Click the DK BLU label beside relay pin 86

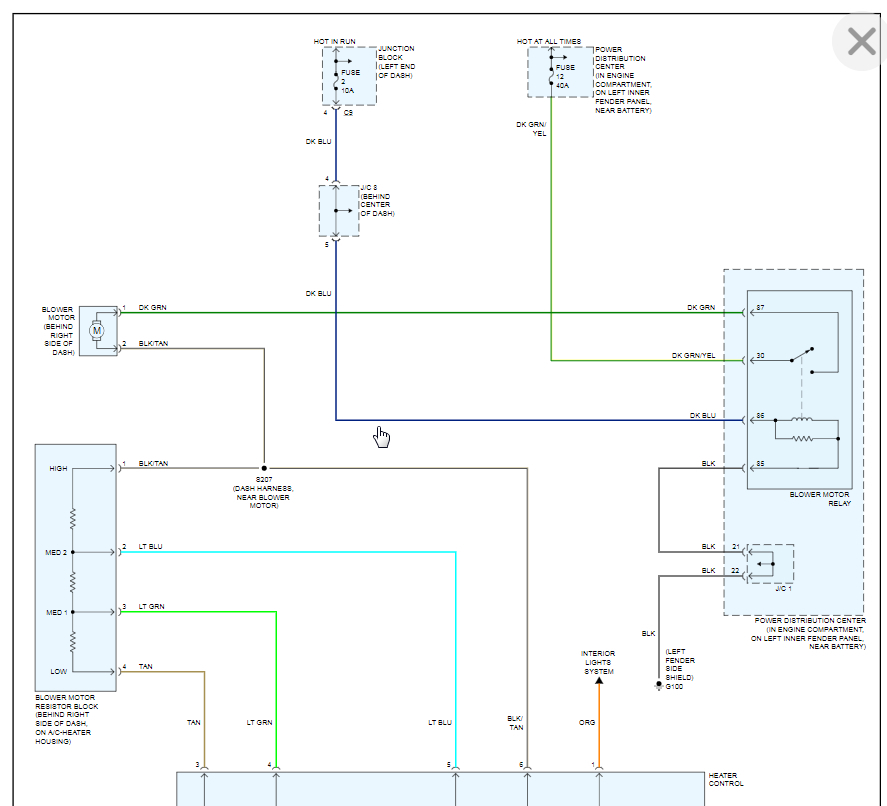(x=703, y=415)
